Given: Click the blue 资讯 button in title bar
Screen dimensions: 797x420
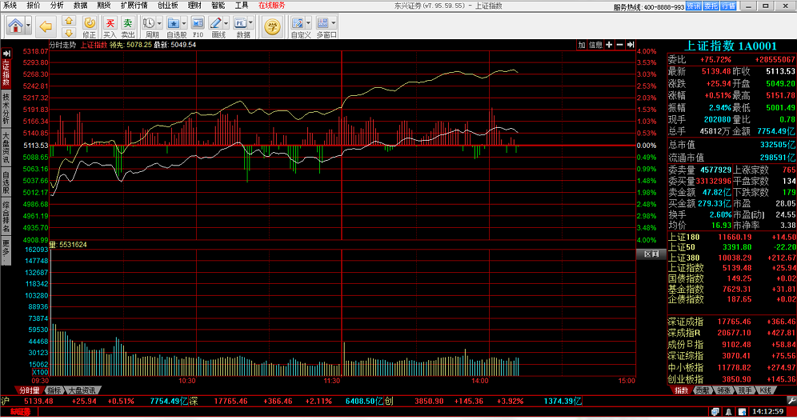Looking at the screenshot, I should 693,6.
